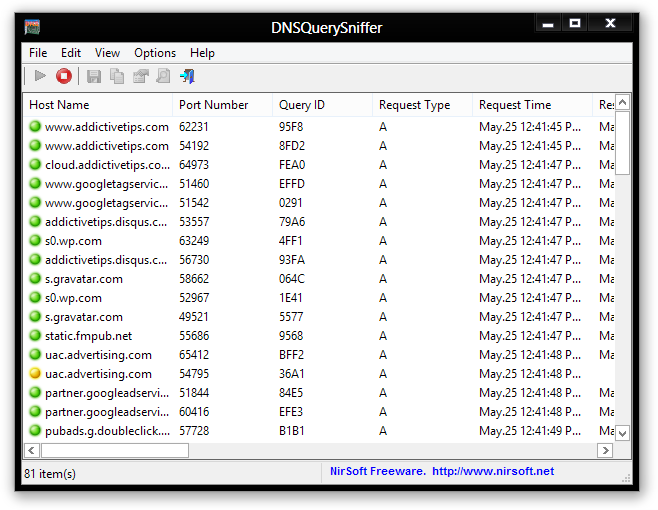The width and height of the screenshot is (658, 510).
Task: Click the NirSoft Freeware status text
Action: [378, 471]
